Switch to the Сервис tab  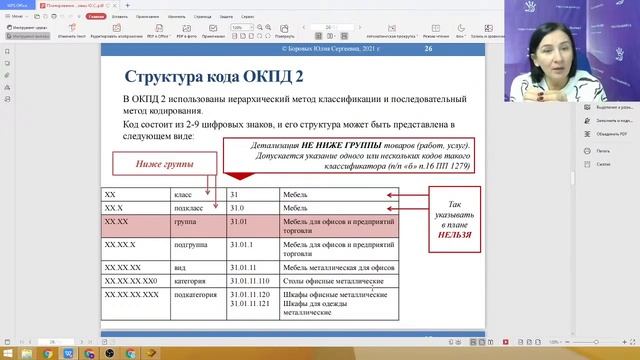pyautogui.click(x=247, y=16)
